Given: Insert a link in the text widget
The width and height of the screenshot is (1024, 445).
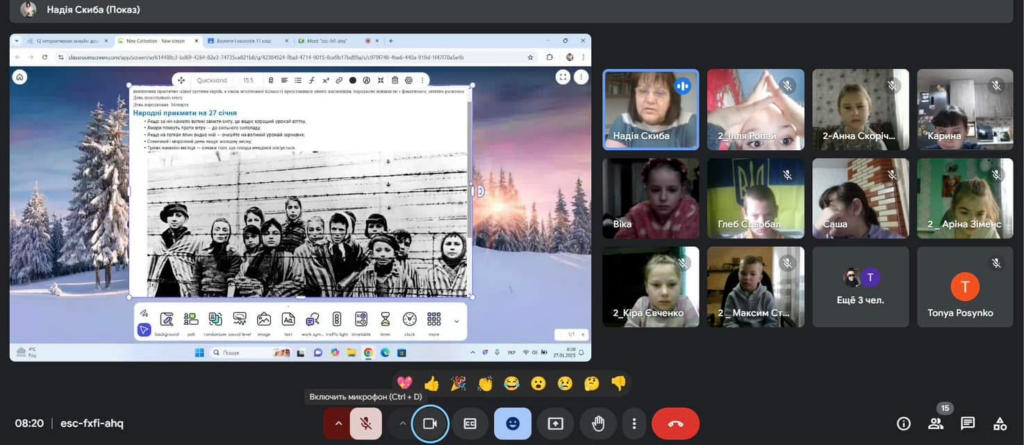Looking at the screenshot, I should [x=338, y=80].
